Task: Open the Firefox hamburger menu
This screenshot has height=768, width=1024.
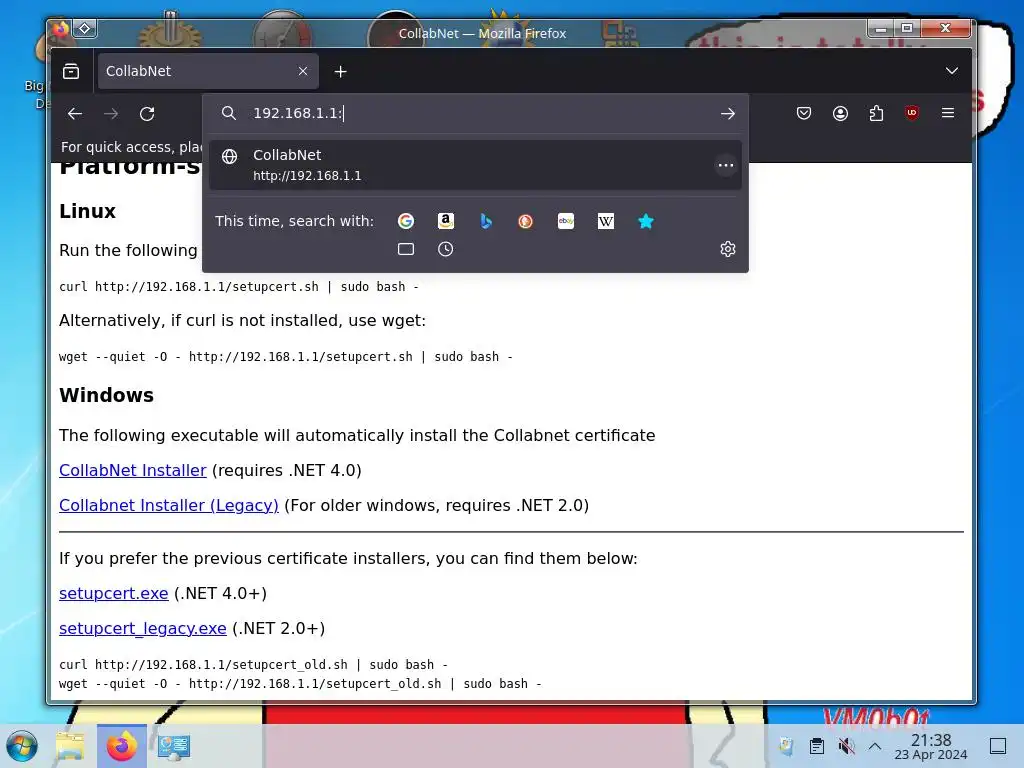Action: point(948,113)
